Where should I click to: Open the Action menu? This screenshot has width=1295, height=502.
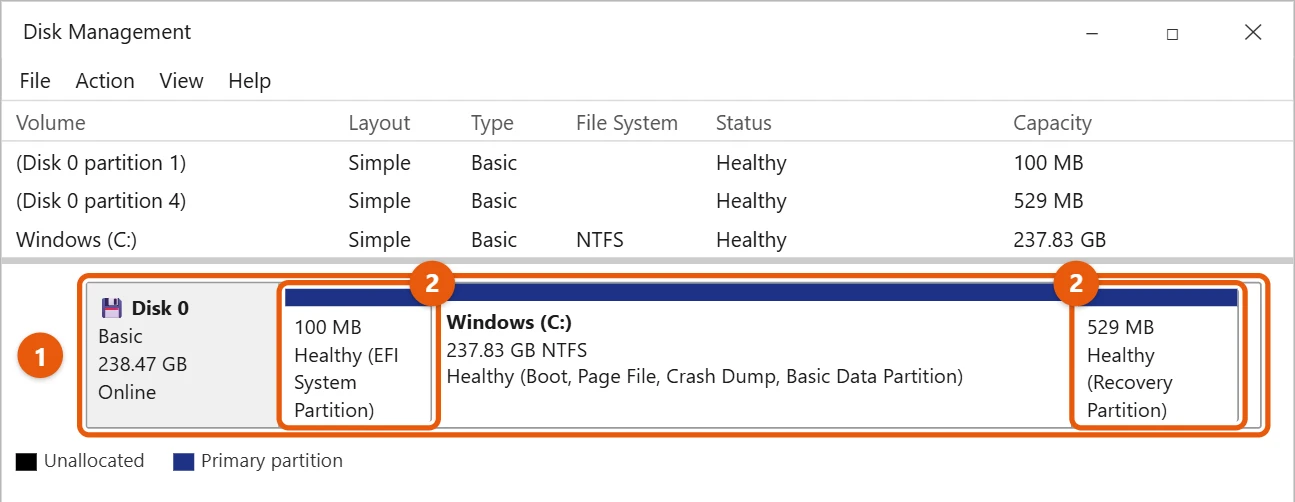click(x=105, y=81)
